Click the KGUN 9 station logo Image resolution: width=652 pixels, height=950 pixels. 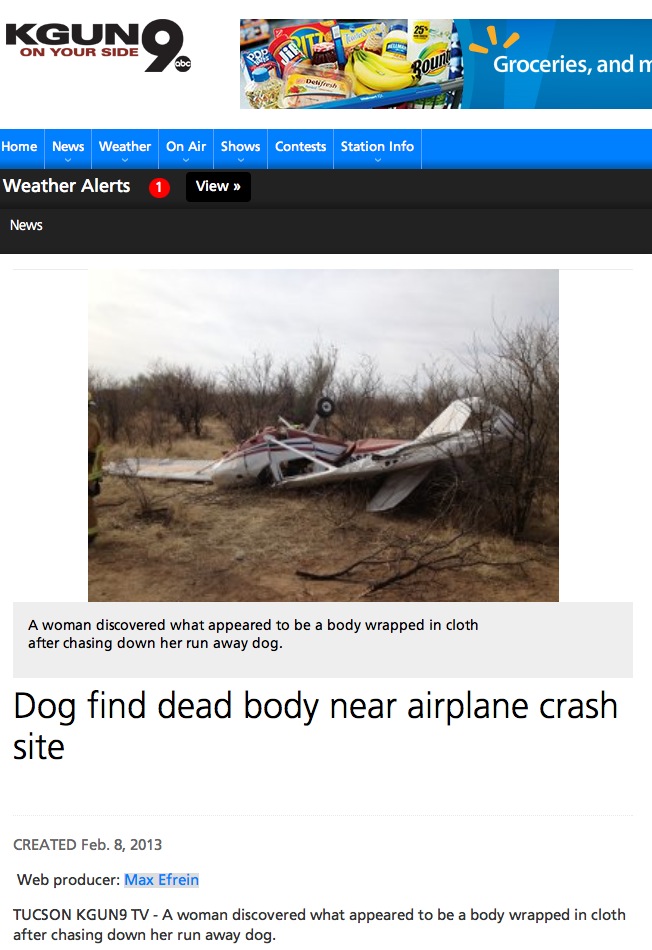98,46
